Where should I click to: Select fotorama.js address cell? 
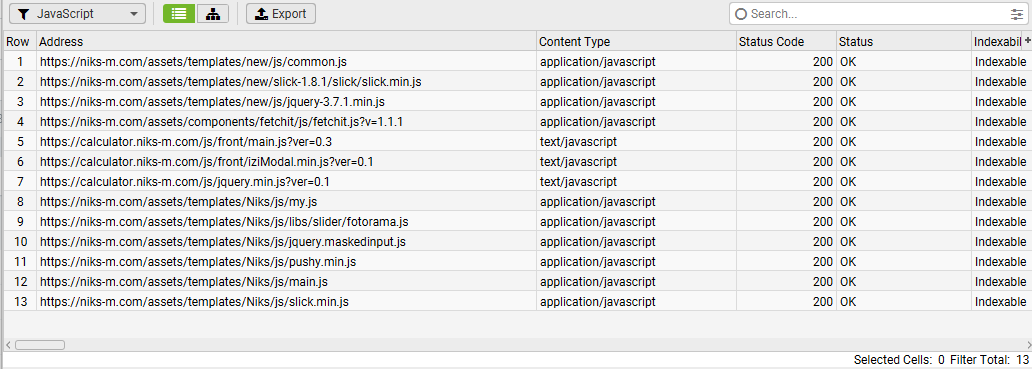click(286, 222)
